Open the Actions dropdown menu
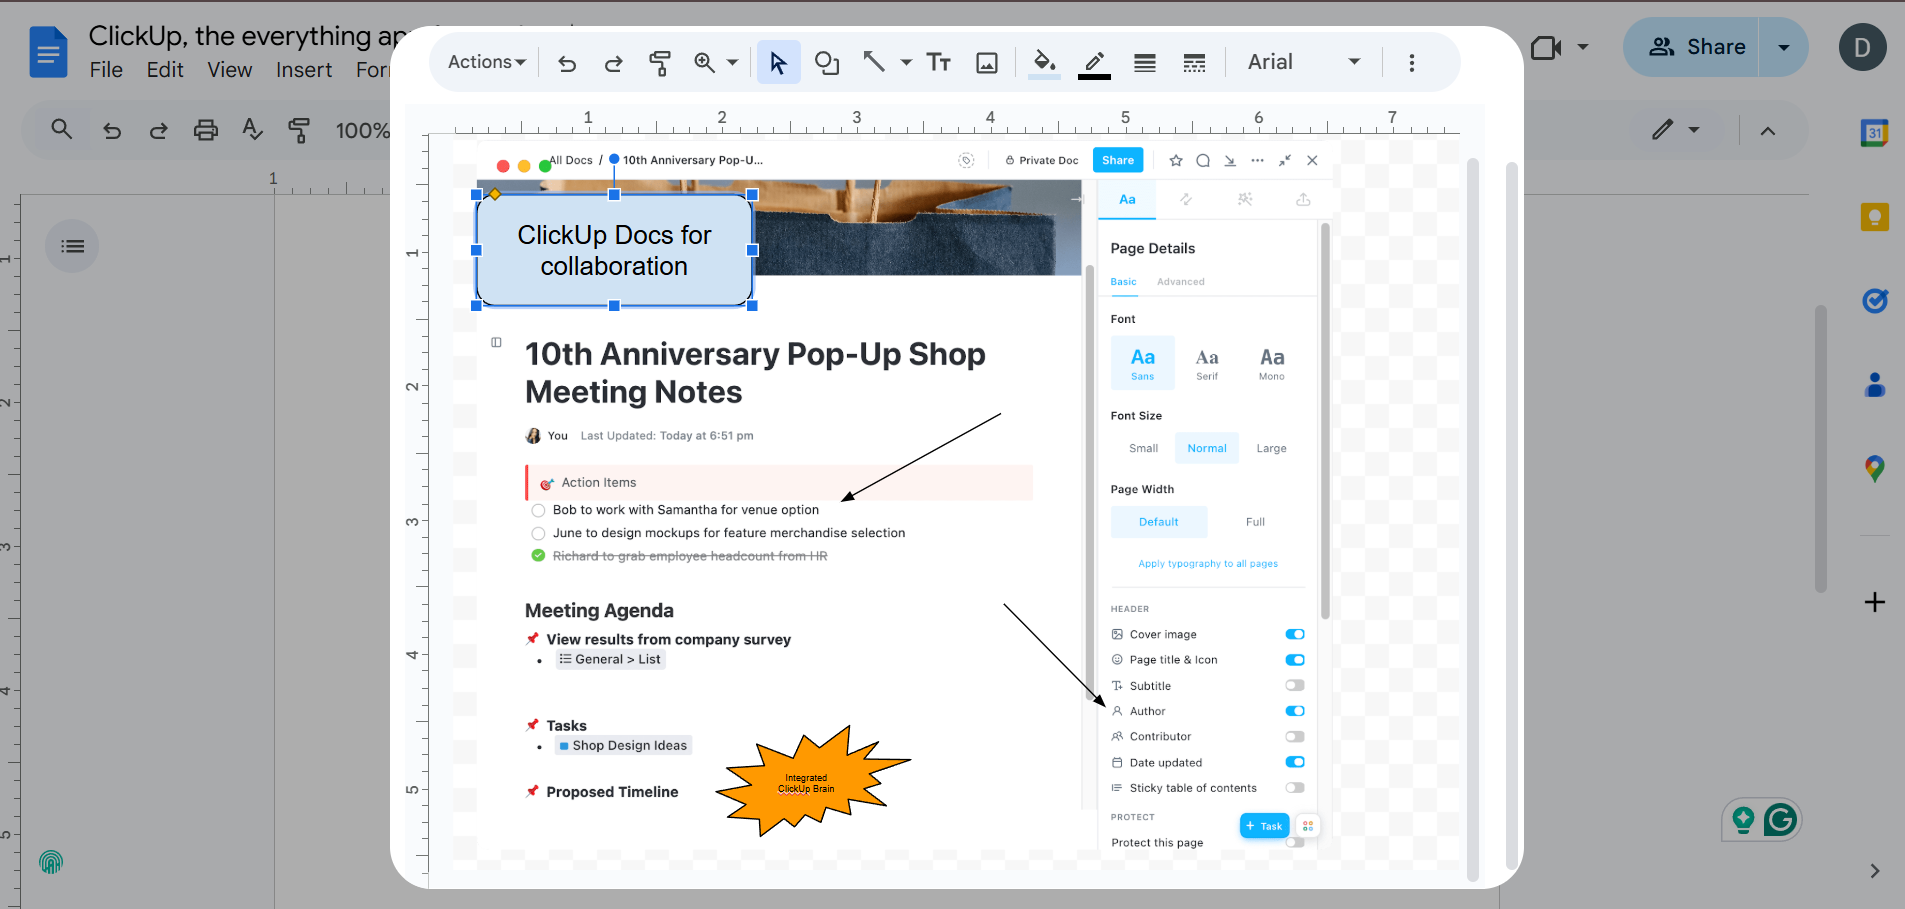This screenshot has width=1905, height=909. tap(484, 62)
